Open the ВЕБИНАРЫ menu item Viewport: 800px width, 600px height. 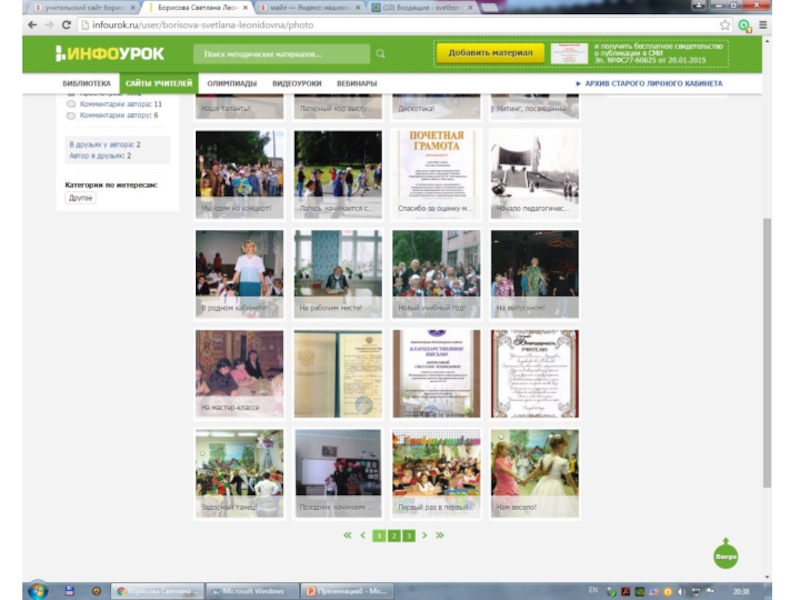[357, 84]
